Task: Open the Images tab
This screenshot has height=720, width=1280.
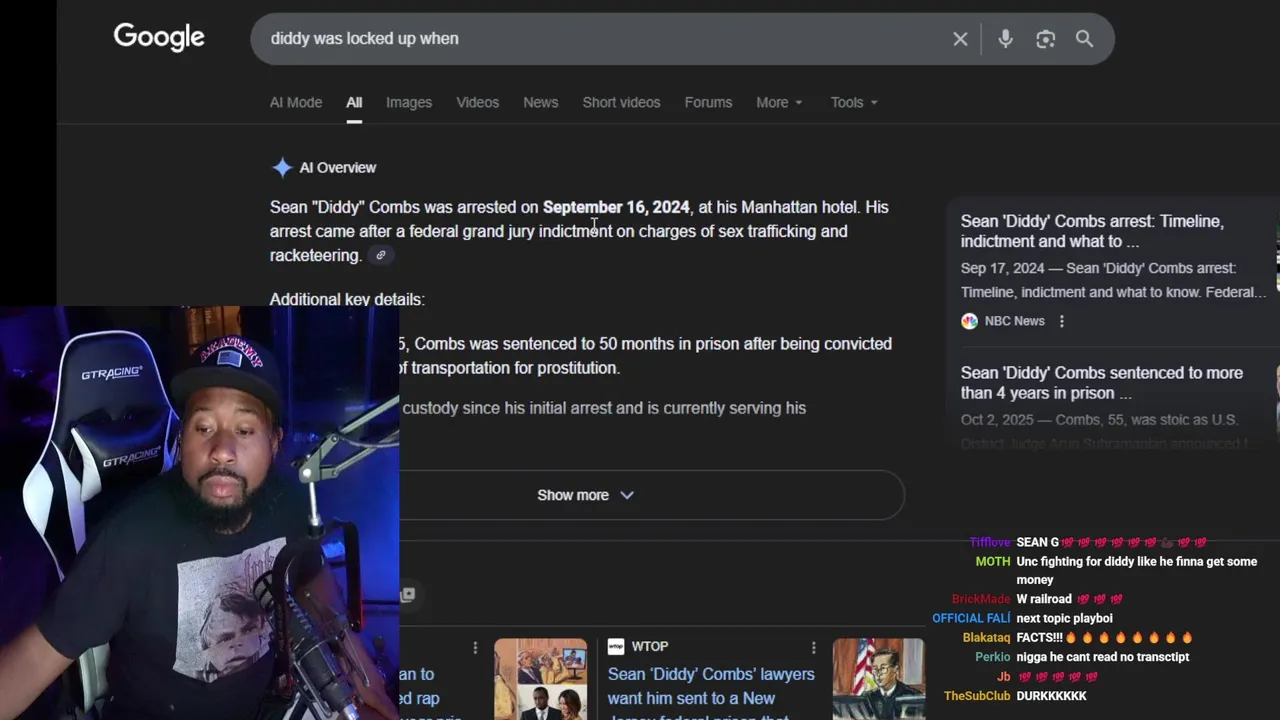Action: click(409, 102)
